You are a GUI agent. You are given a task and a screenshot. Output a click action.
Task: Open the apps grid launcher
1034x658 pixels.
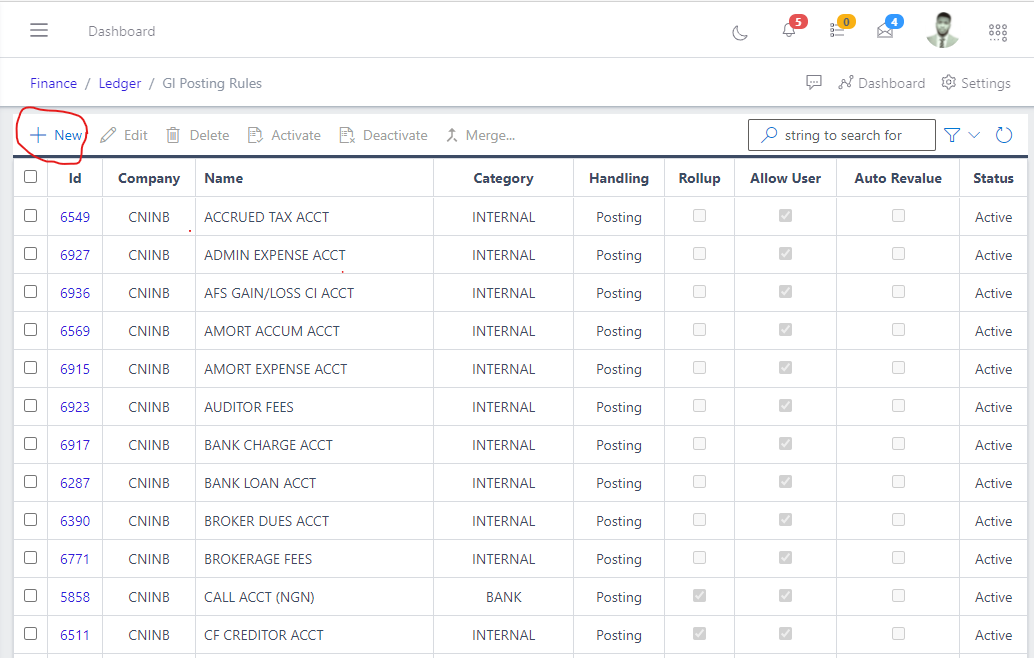(997, 32)
